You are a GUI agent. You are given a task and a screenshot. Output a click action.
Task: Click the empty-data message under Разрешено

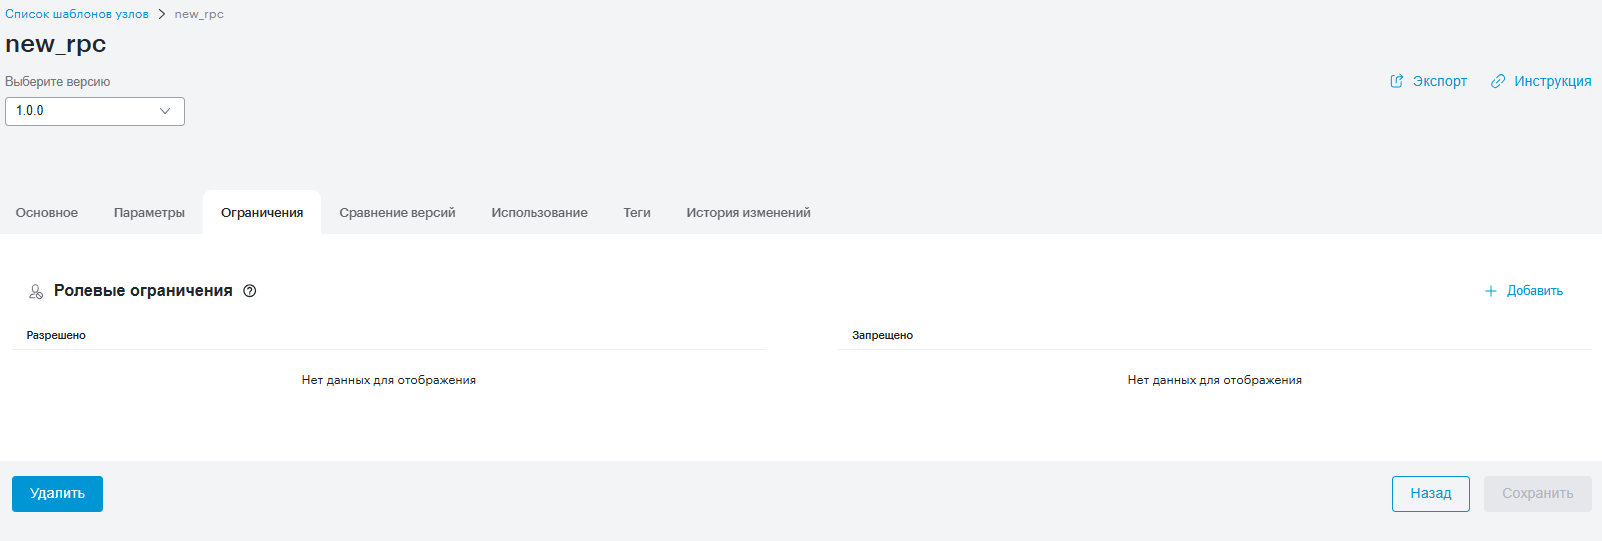pos(389,380)
